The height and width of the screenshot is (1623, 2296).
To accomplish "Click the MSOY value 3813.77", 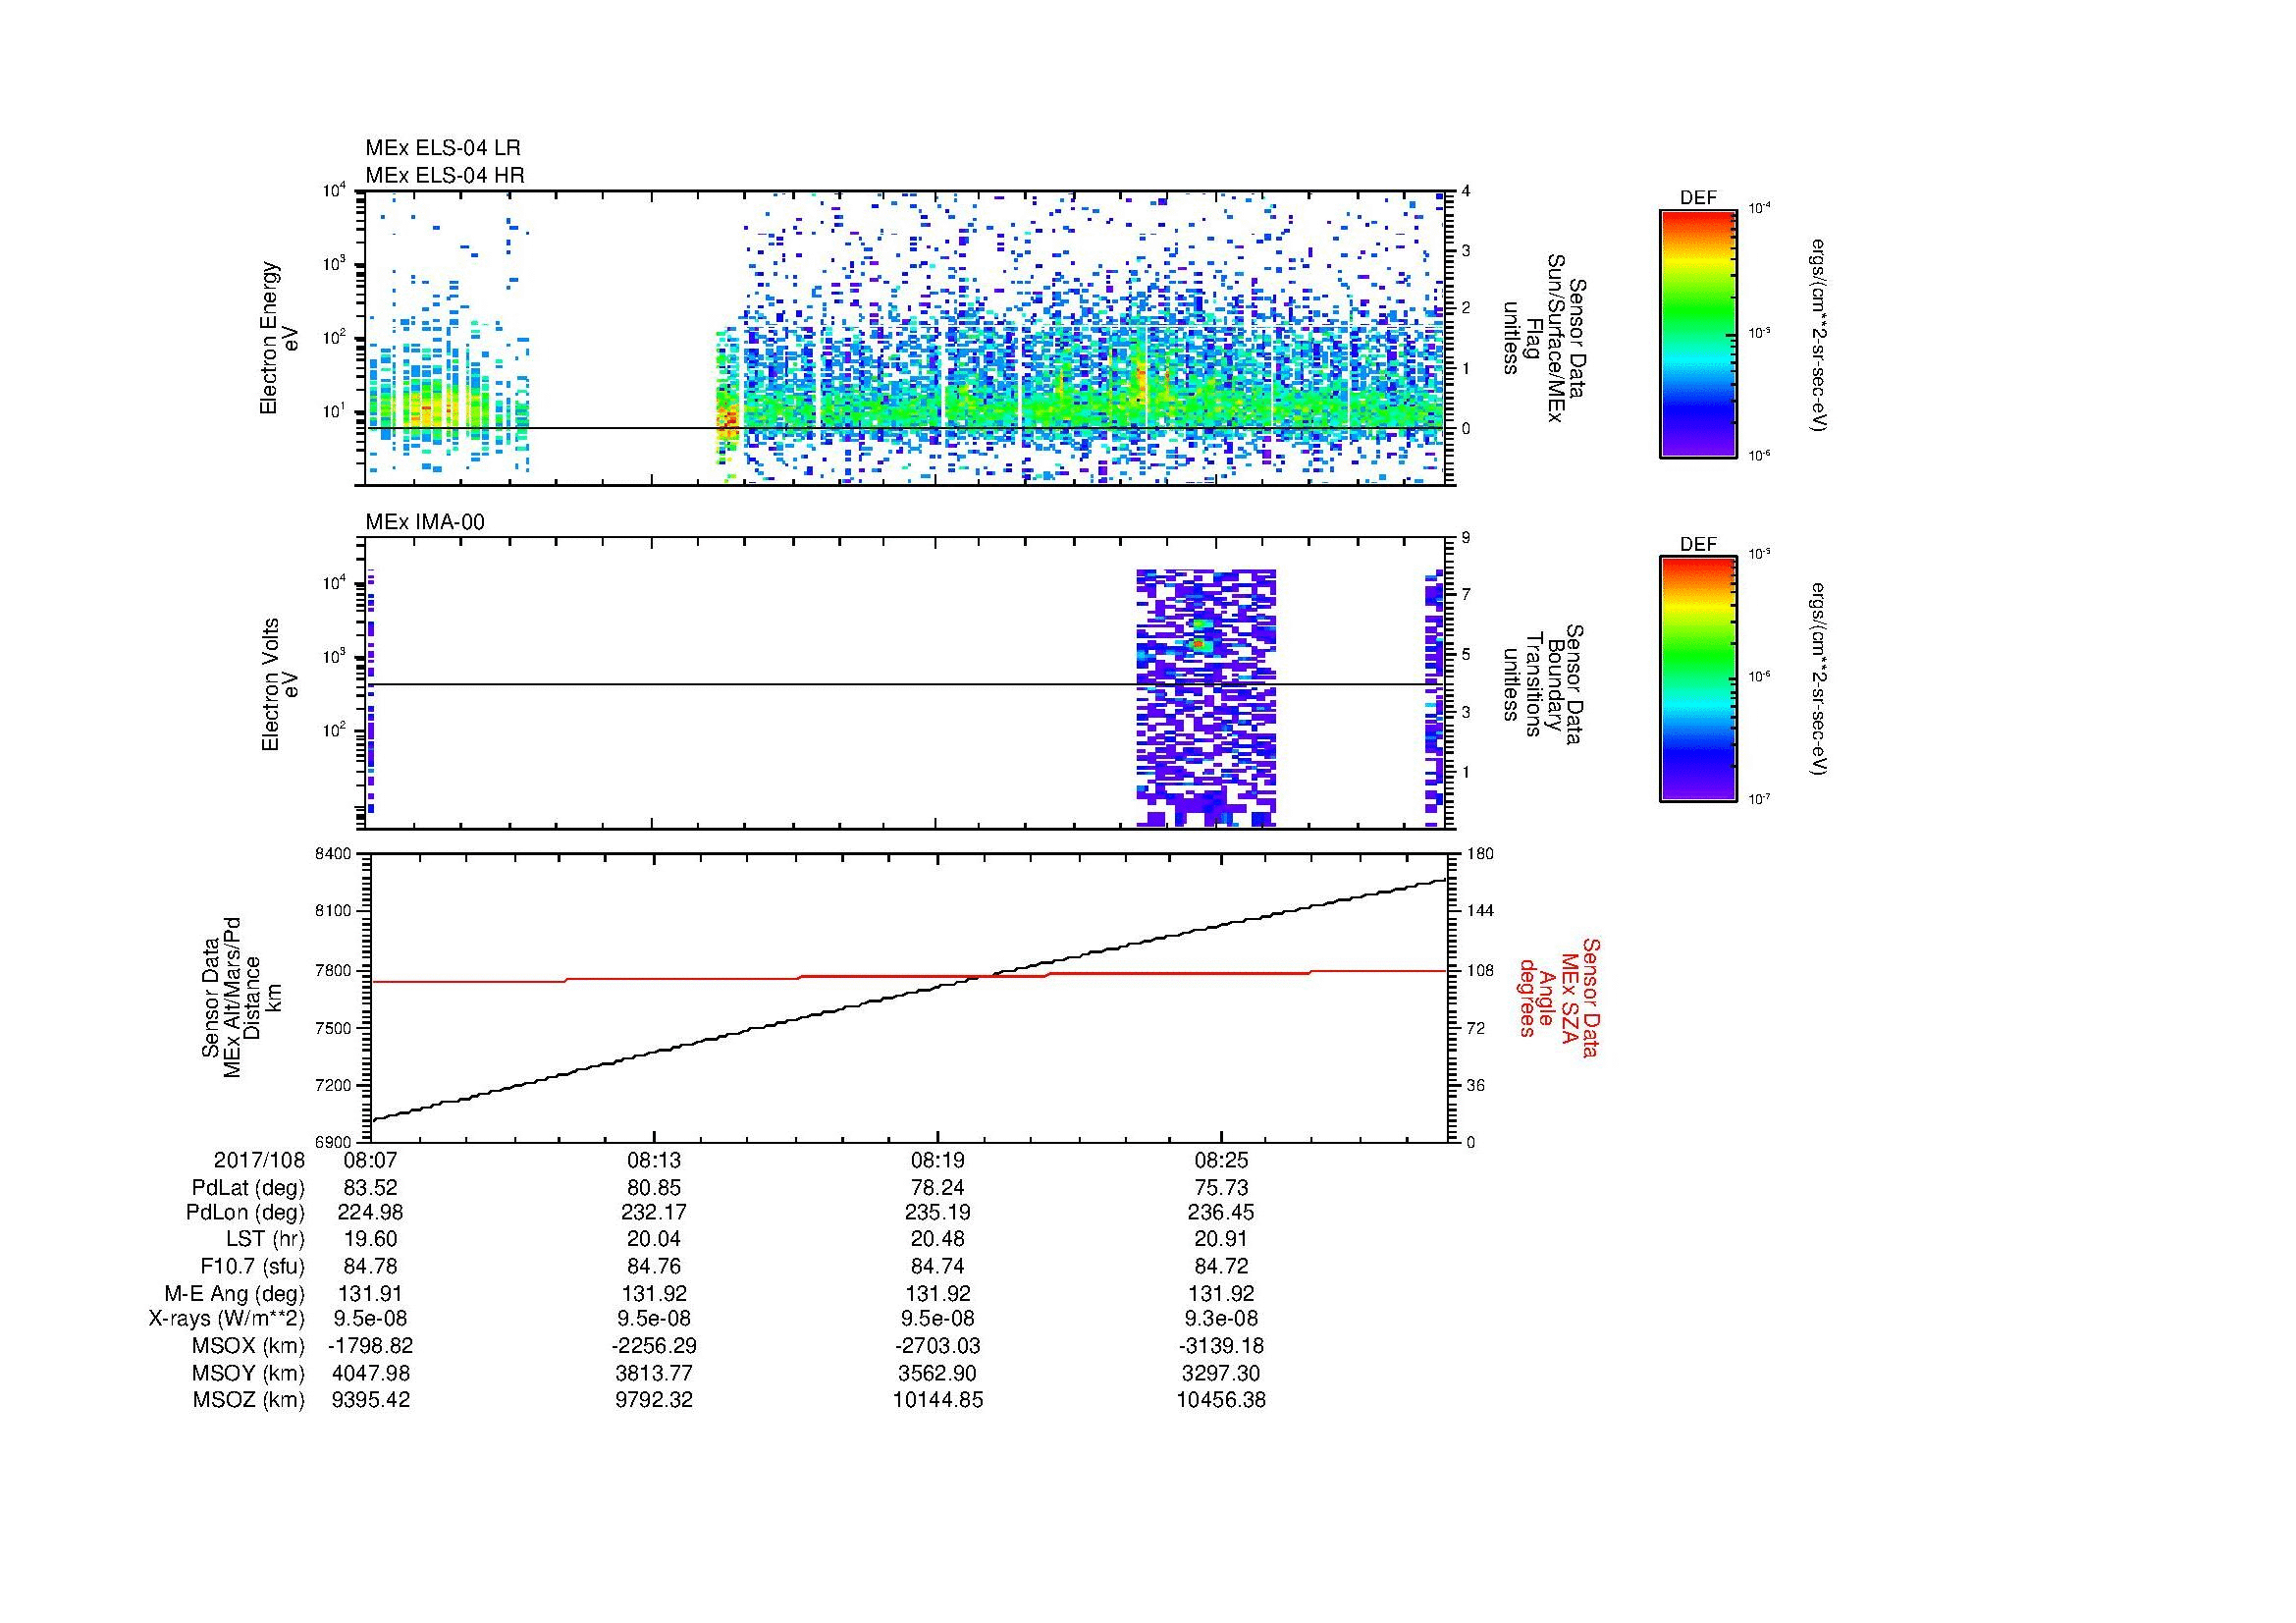I will 654,1373.
